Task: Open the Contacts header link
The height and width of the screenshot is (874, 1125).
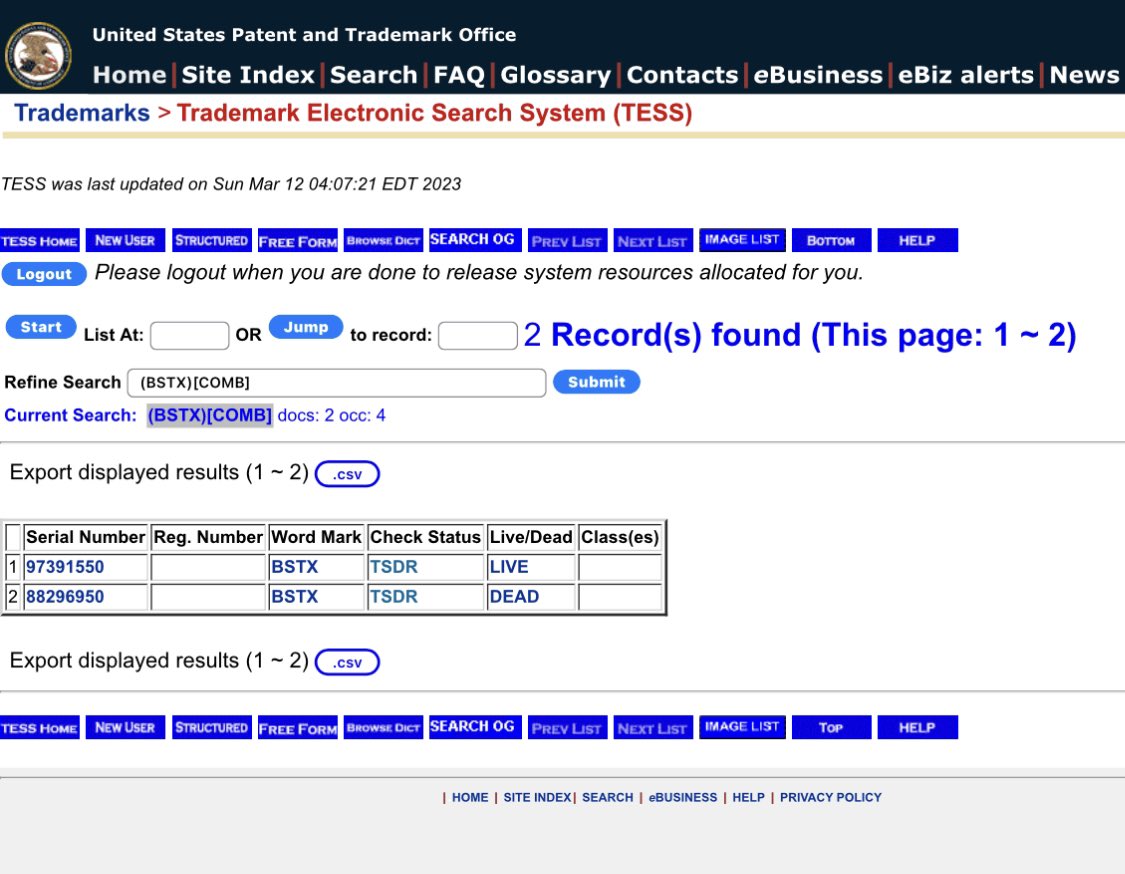Action: (682, 75)
